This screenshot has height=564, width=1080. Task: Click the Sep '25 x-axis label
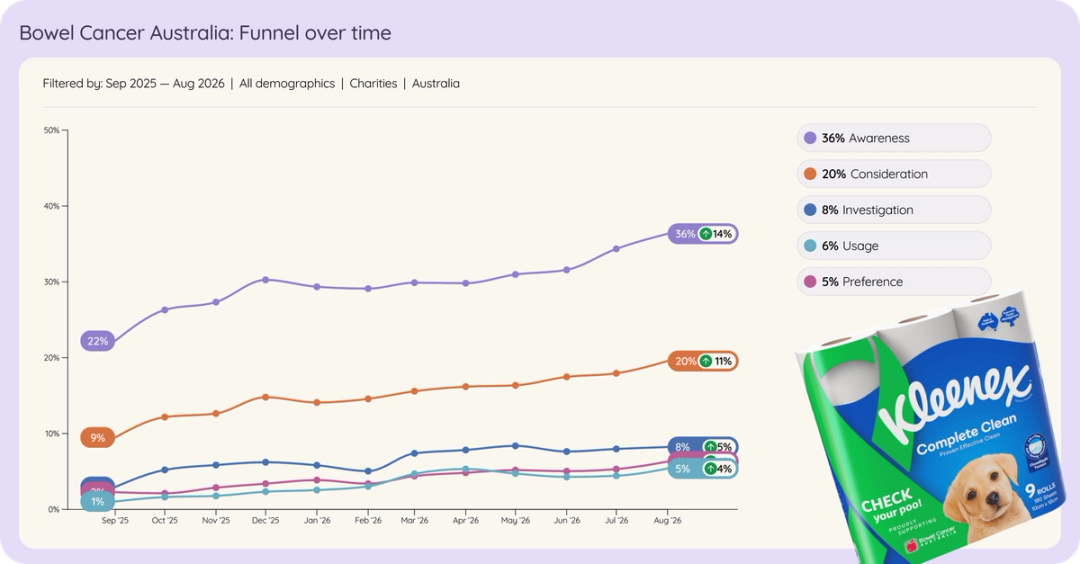pos(115,521)
